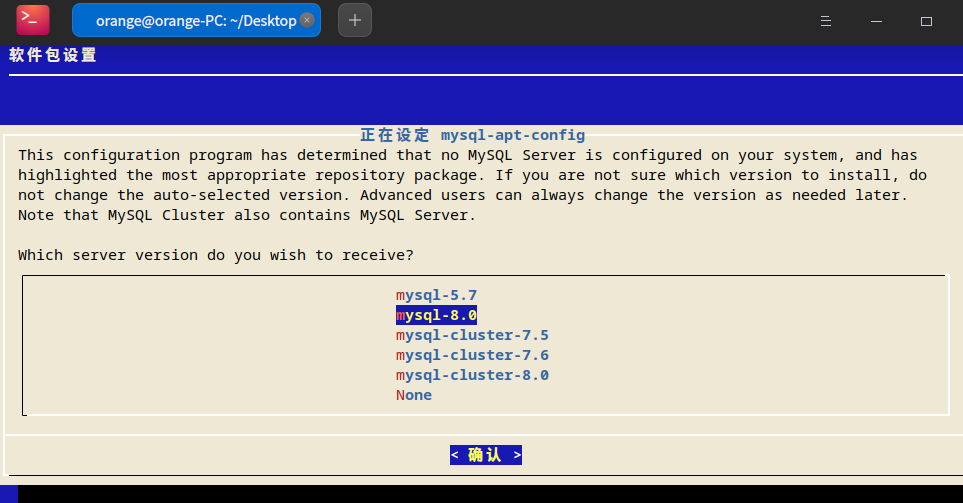Click the 软件包设置 header text
The image size is (963, 503).
pyautogui.click(x=53, y=55)
